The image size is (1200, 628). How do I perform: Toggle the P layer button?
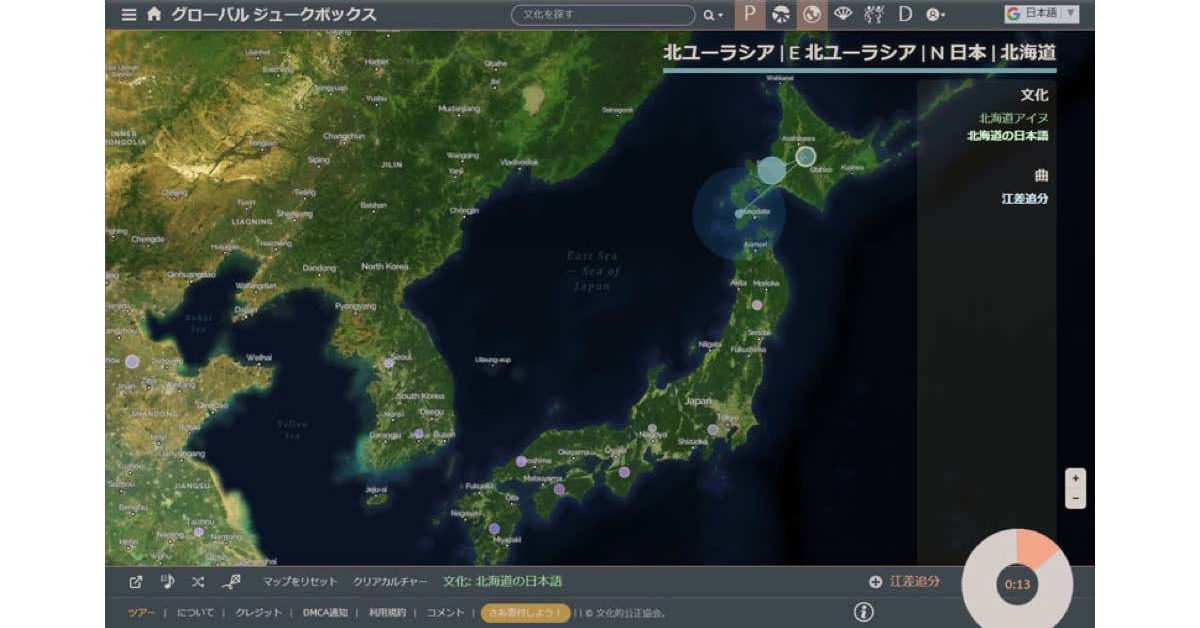click(x=749, y=14)
